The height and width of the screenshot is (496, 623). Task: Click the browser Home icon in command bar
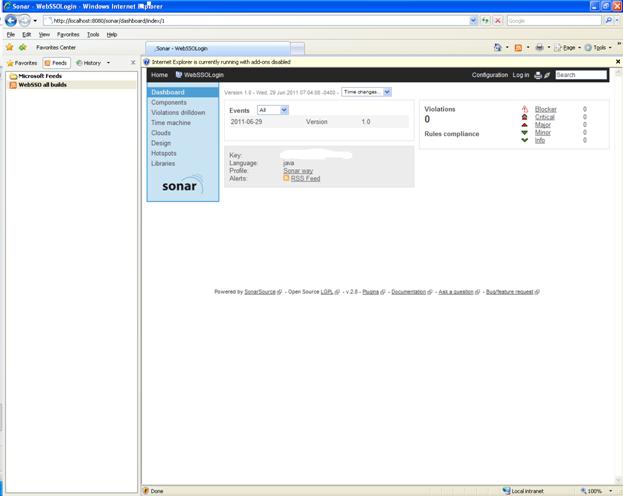[497, 47]
